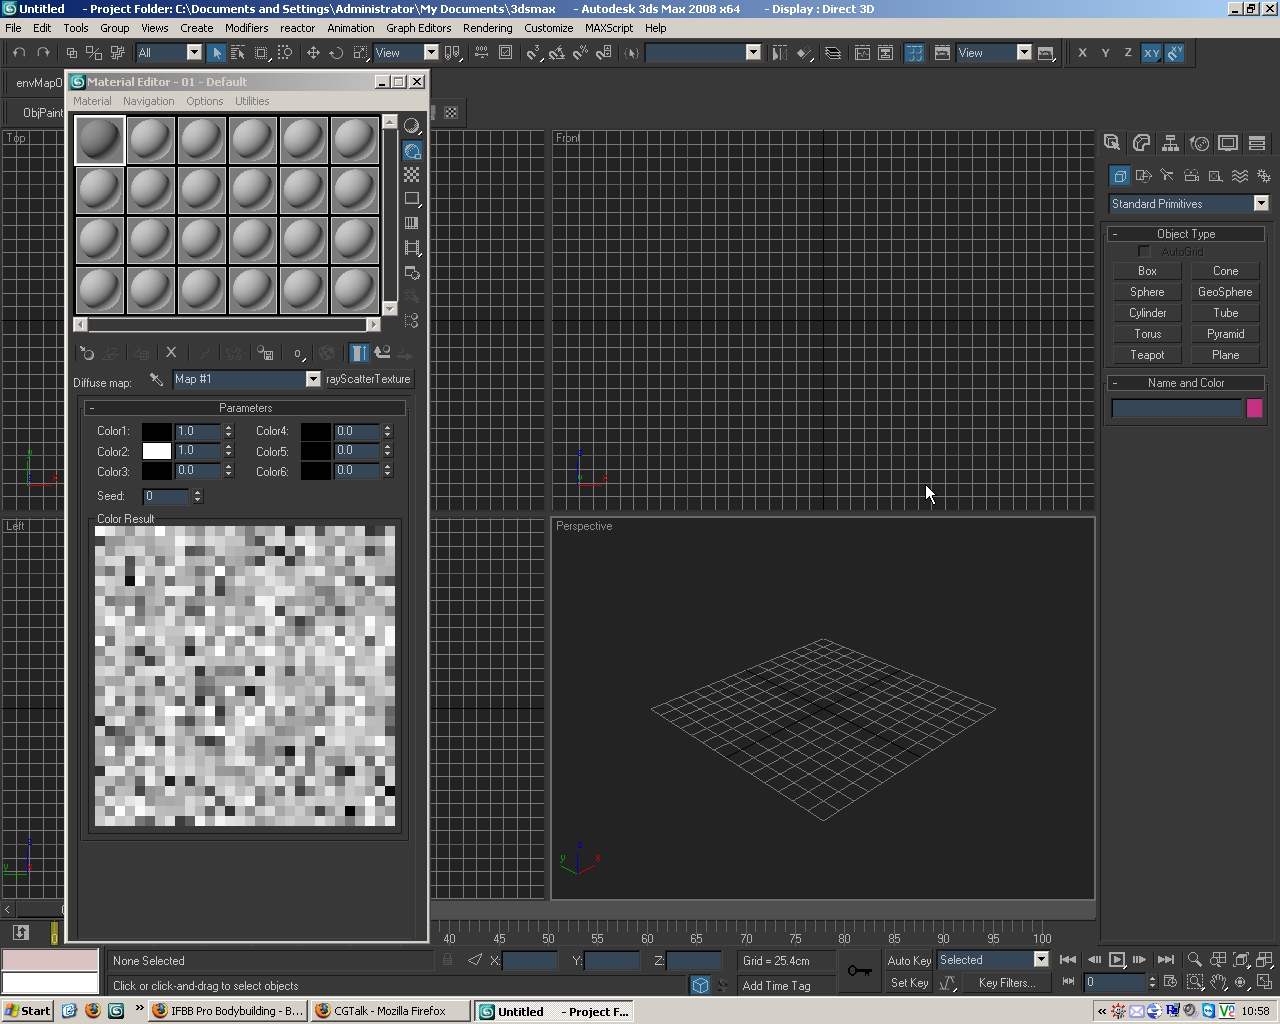Click the white Color2 swatch
The width and height of the screenshot is (1280, 1024).
click(157, 451)
